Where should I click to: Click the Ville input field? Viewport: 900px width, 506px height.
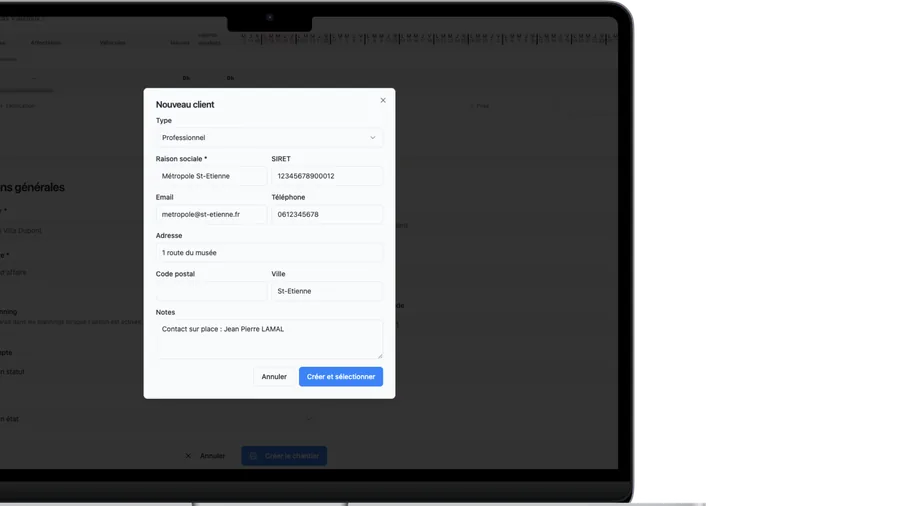327,291
